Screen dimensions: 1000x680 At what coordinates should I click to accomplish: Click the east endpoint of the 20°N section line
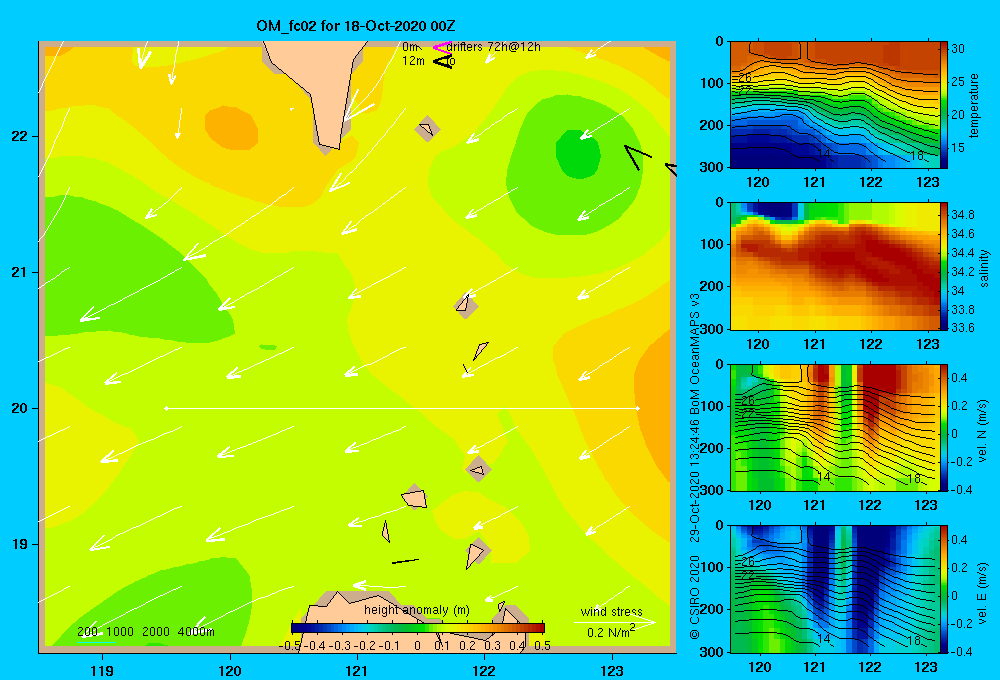(637, 408)
